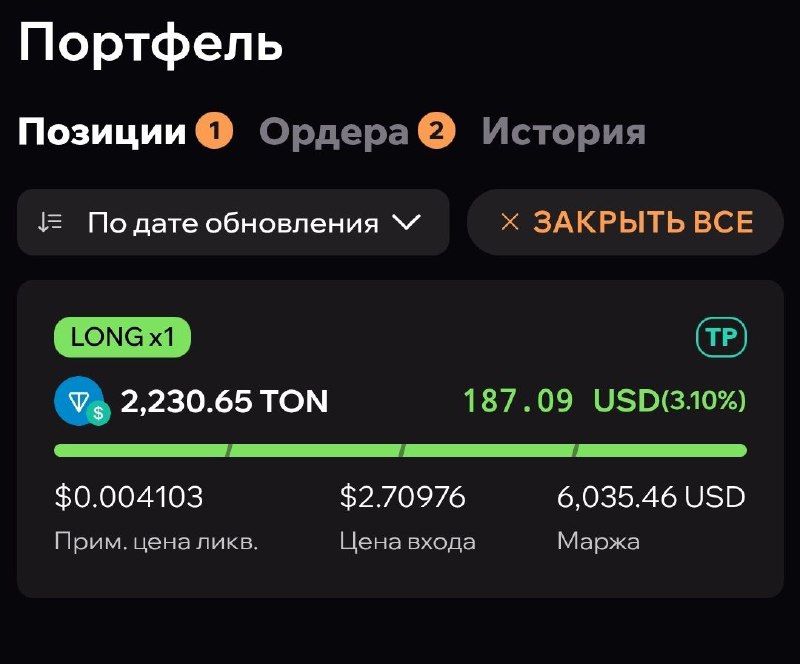Go to the История tab
Viewport: 800px width, 664px height.
[563, 132]
